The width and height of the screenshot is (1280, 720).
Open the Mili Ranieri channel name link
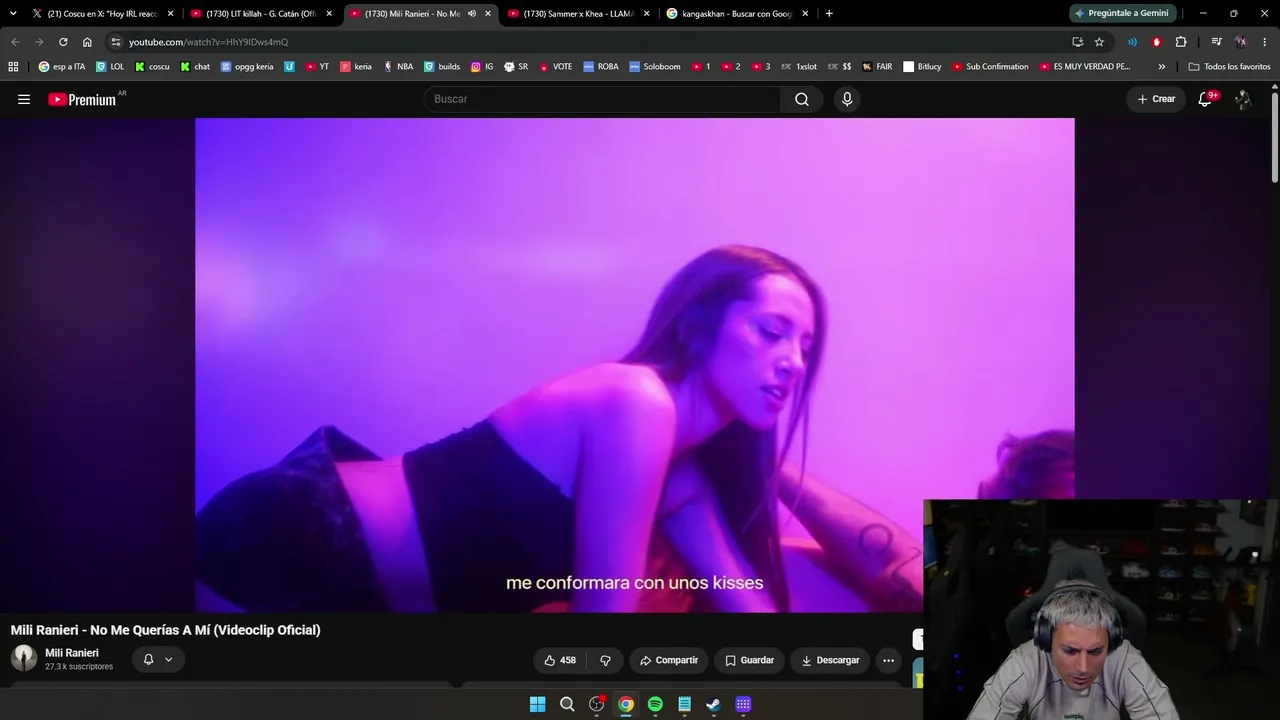pos(72,653)
